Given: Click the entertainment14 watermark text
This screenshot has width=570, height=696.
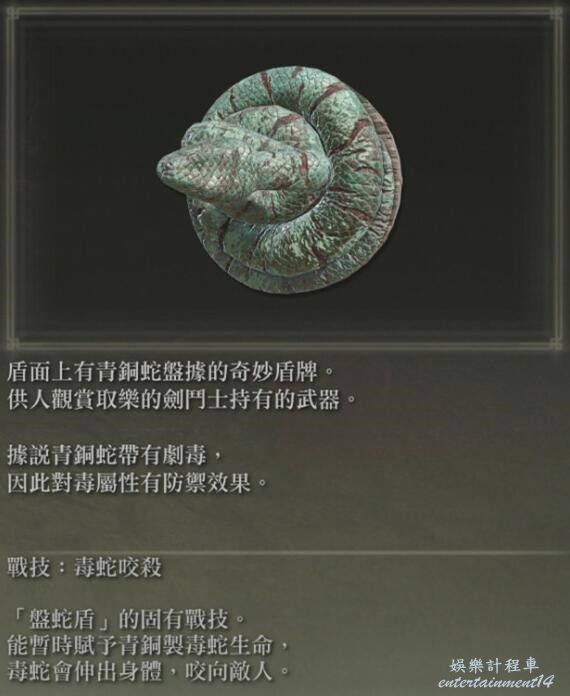Looking at the screenshot, I should tap(495, 682).
